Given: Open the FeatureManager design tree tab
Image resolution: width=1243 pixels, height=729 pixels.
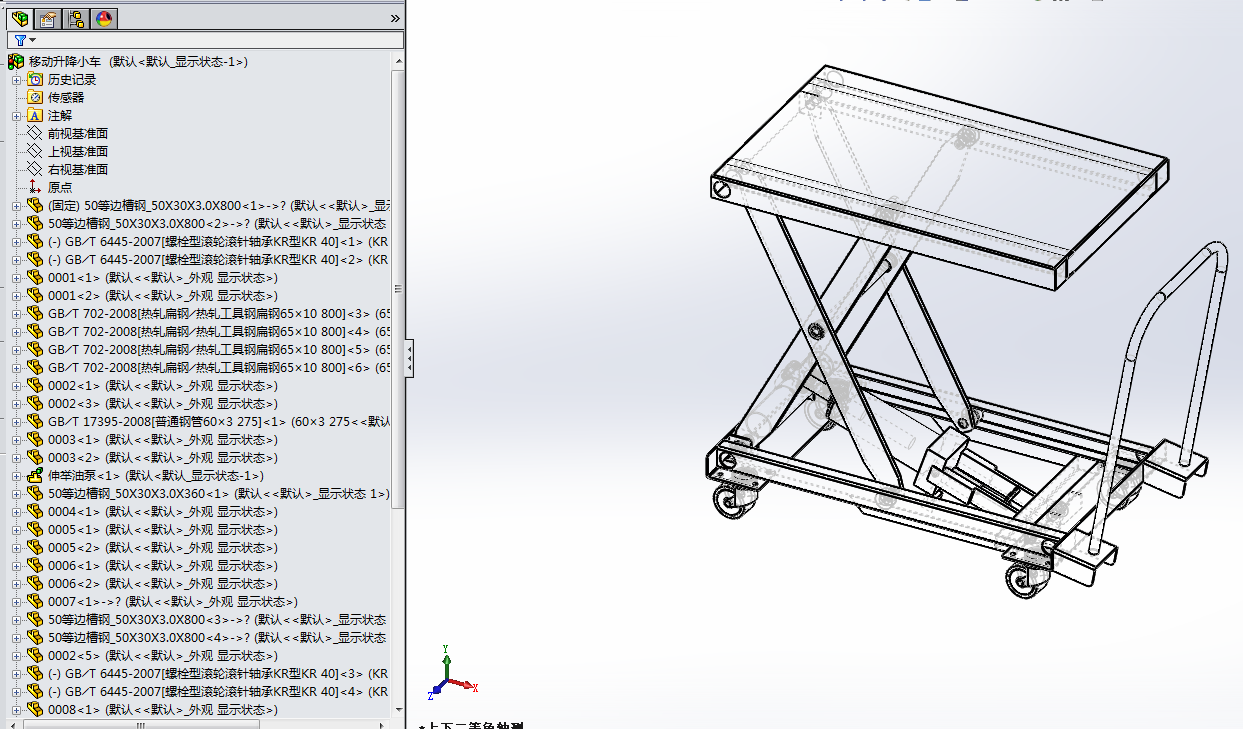Looking at the screenshot, I should [x=19, y=18].
